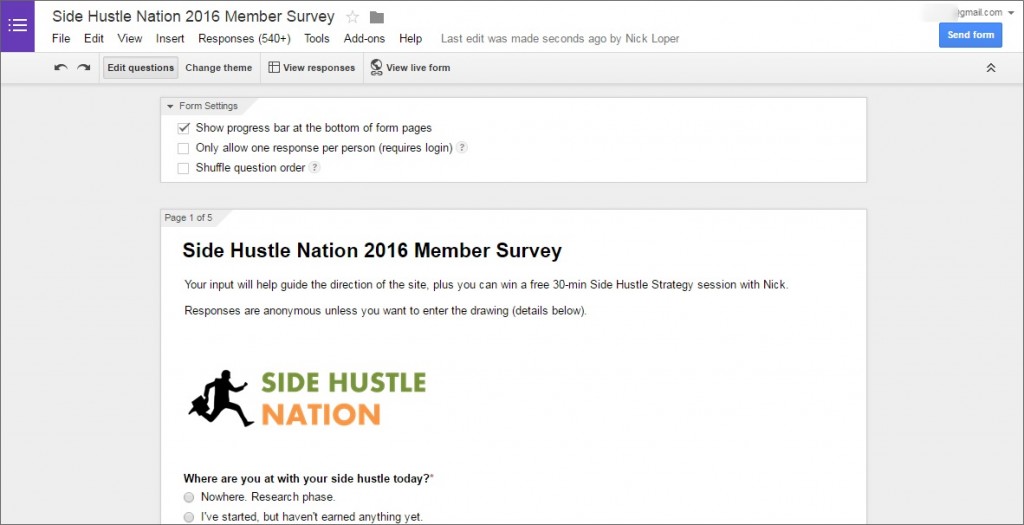Screen dimensions: 1024x525
Task: Open the Add-ons menu
Action: pos(364,39)
